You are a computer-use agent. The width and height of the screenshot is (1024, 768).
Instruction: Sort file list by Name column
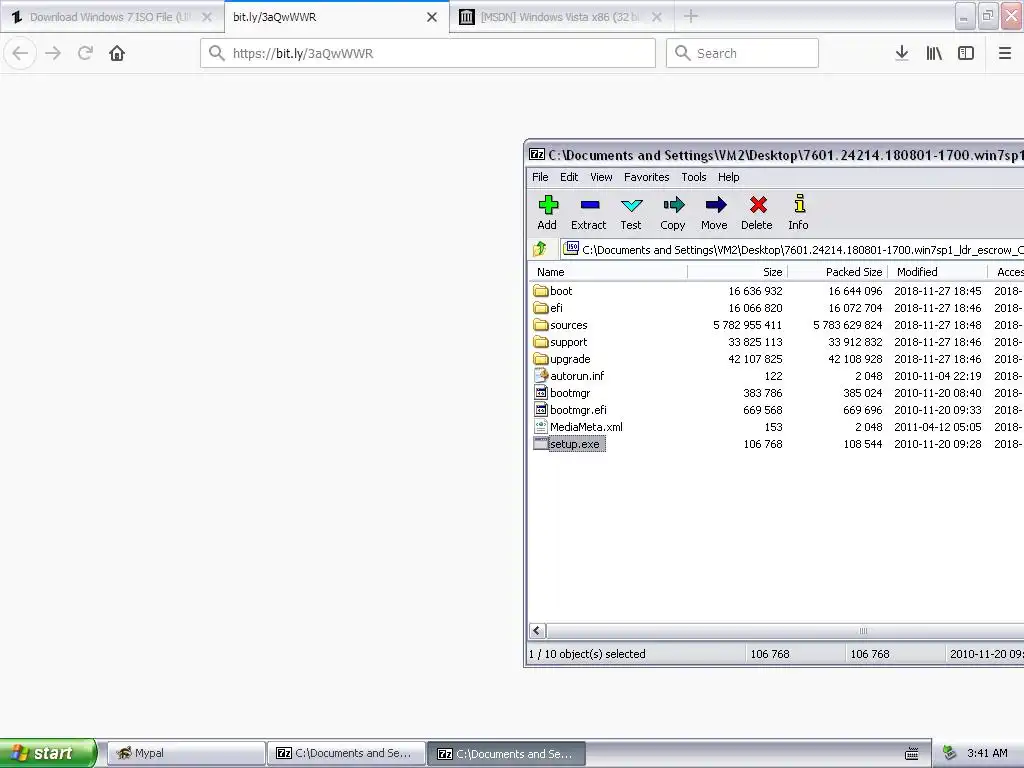607,272
